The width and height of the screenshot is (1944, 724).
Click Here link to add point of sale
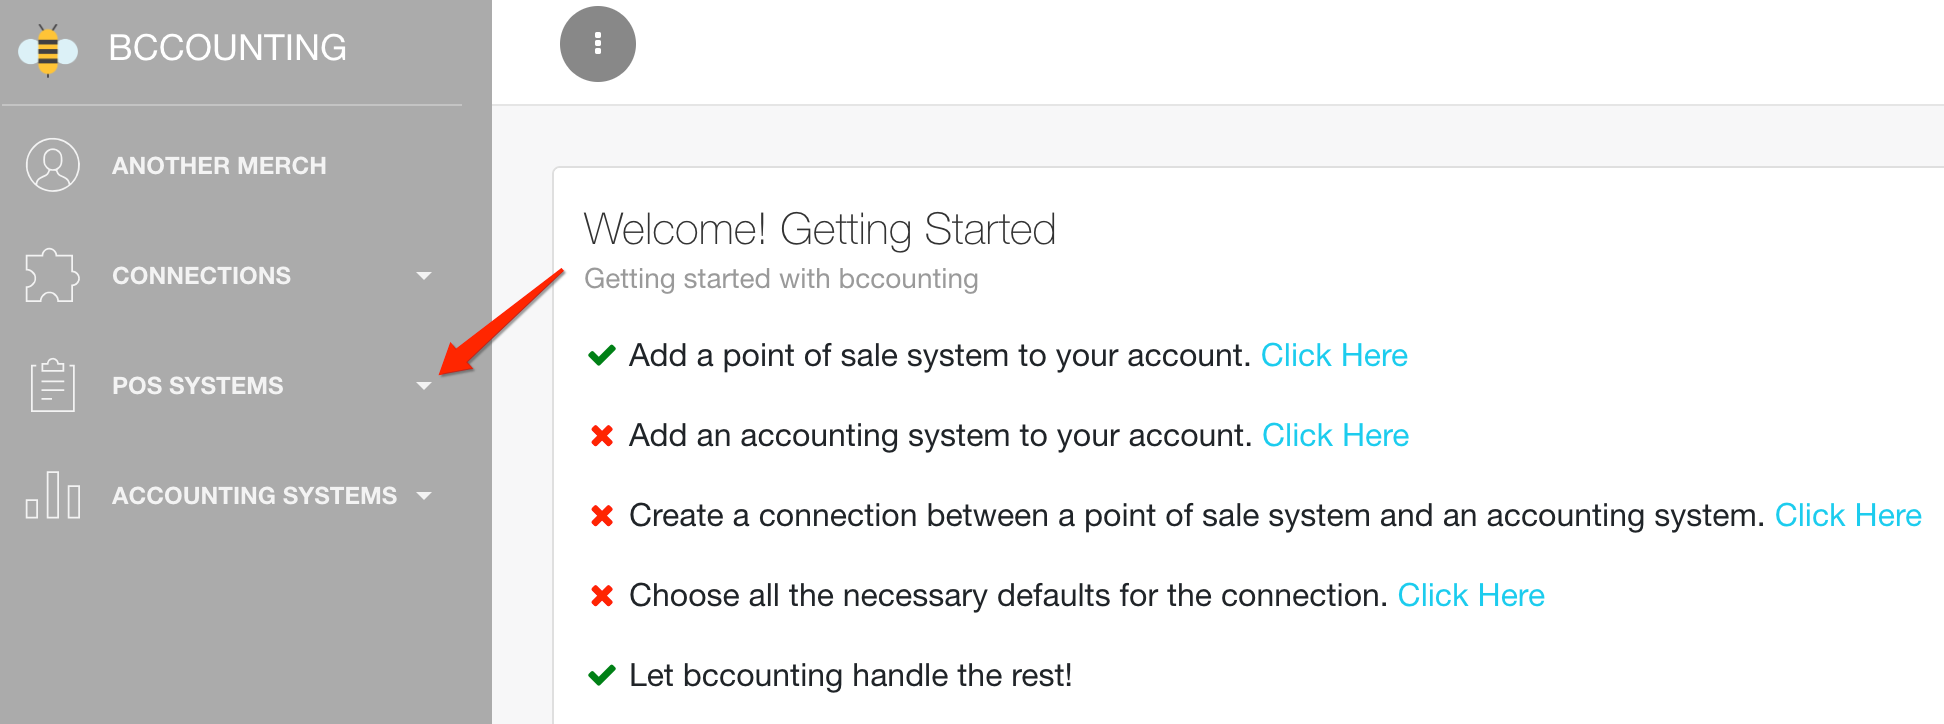click(x=1334, y=355)
